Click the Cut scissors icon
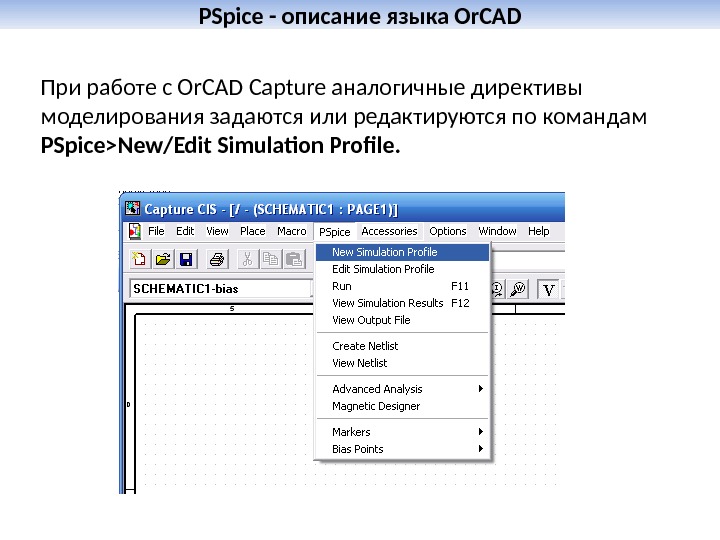 (x=248, y=259)
